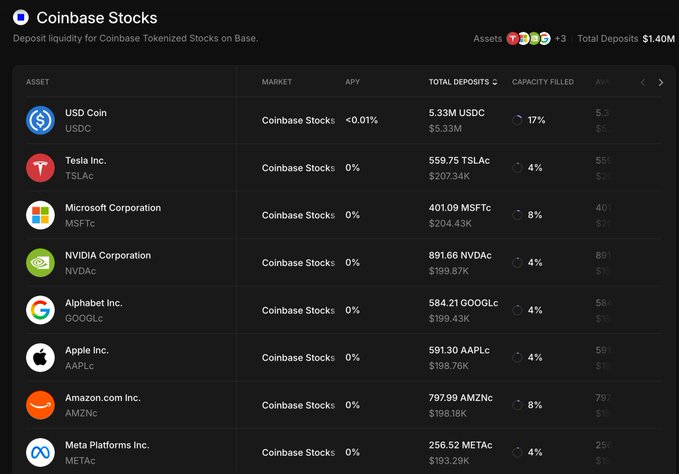Open the Tesla Inc. asset name
Screen dimensions: 679x474
tap(86, 161)
